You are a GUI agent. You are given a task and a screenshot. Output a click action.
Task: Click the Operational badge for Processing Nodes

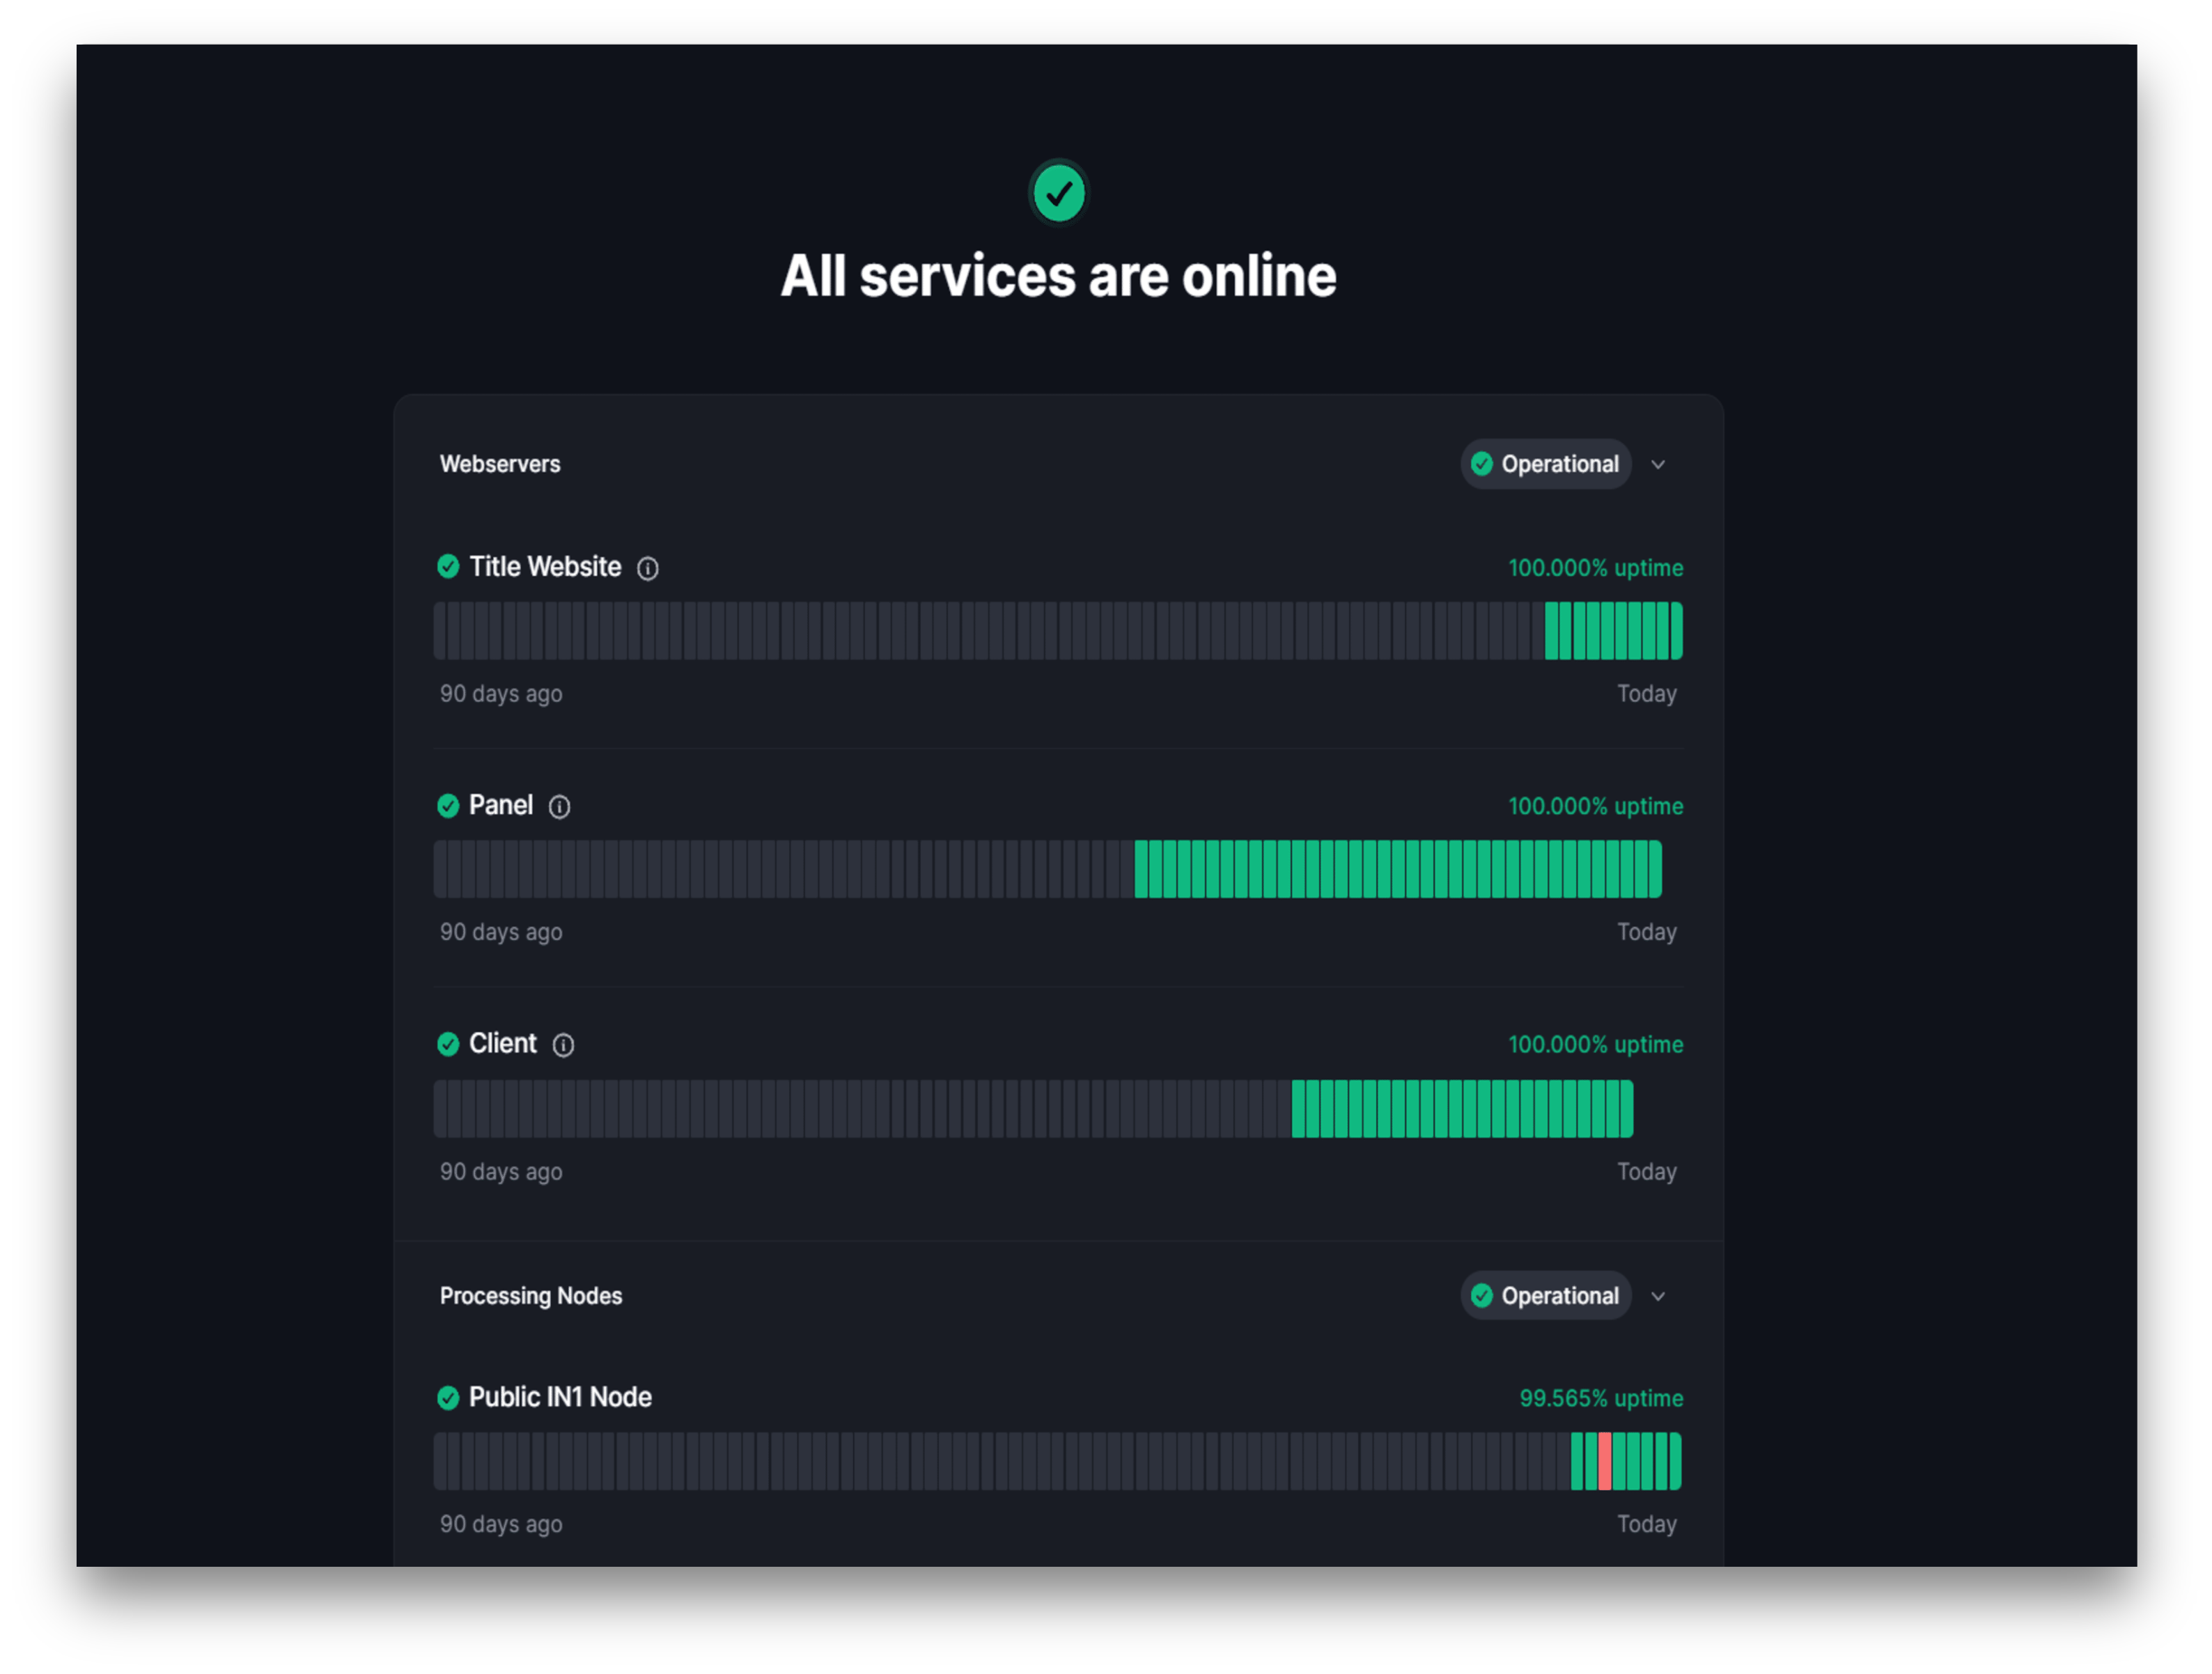pyautogui.click(x=1545, y=1295)
